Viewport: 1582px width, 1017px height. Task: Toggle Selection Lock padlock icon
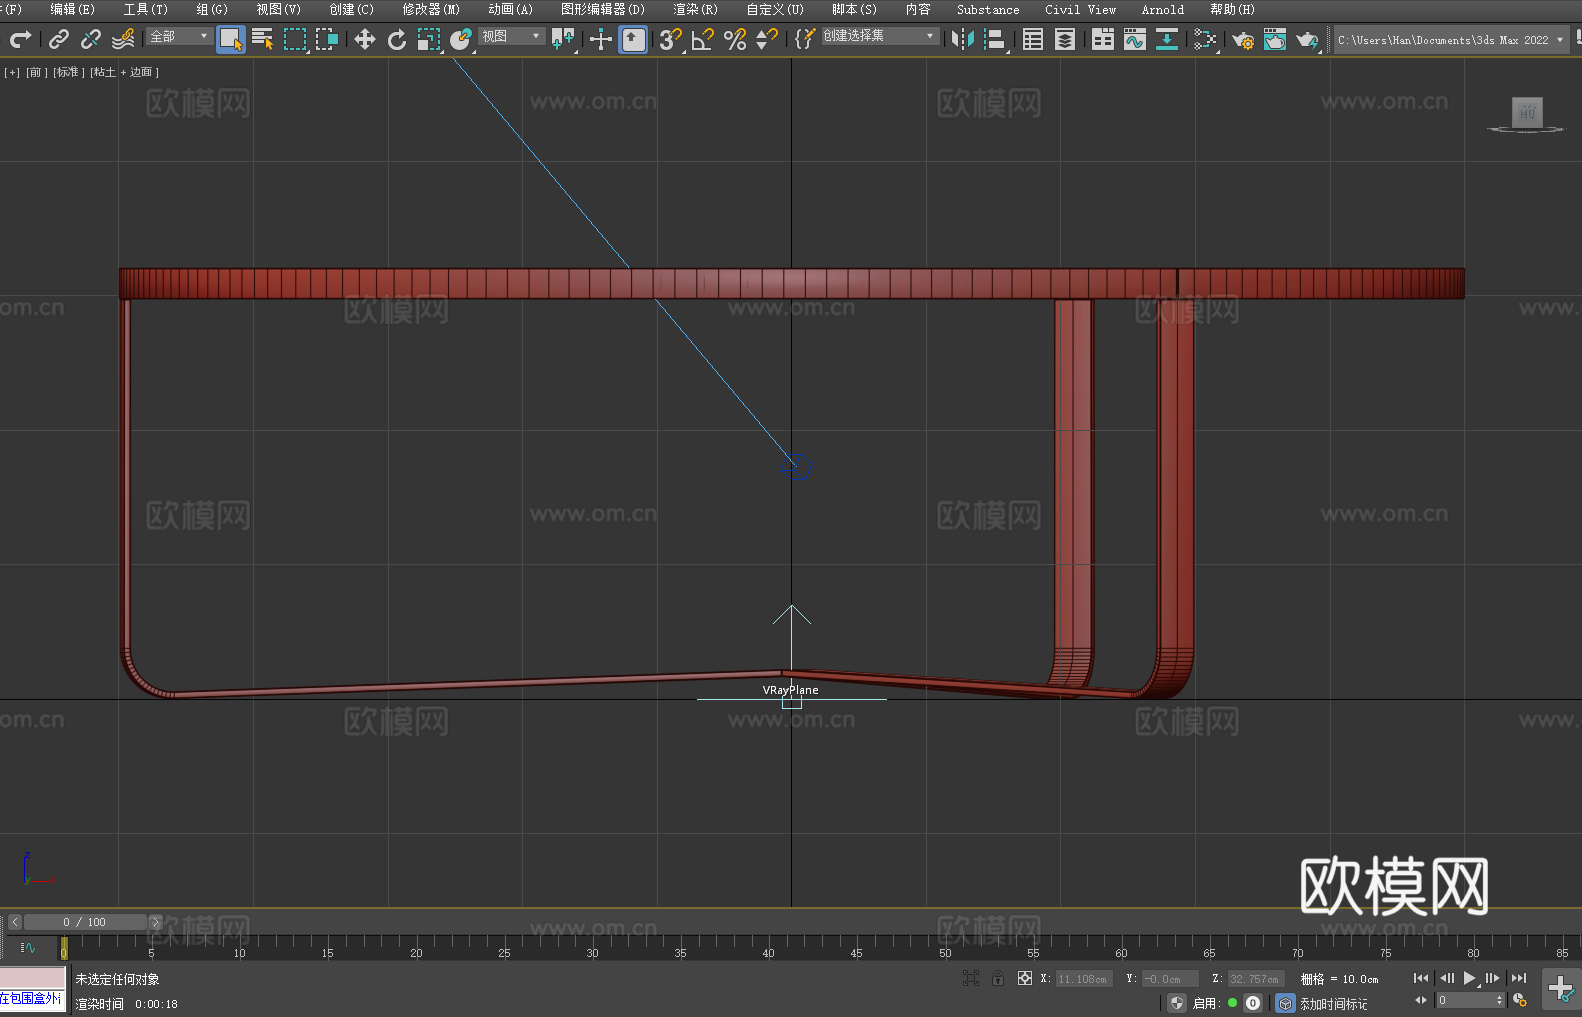(x=998, y=978)
